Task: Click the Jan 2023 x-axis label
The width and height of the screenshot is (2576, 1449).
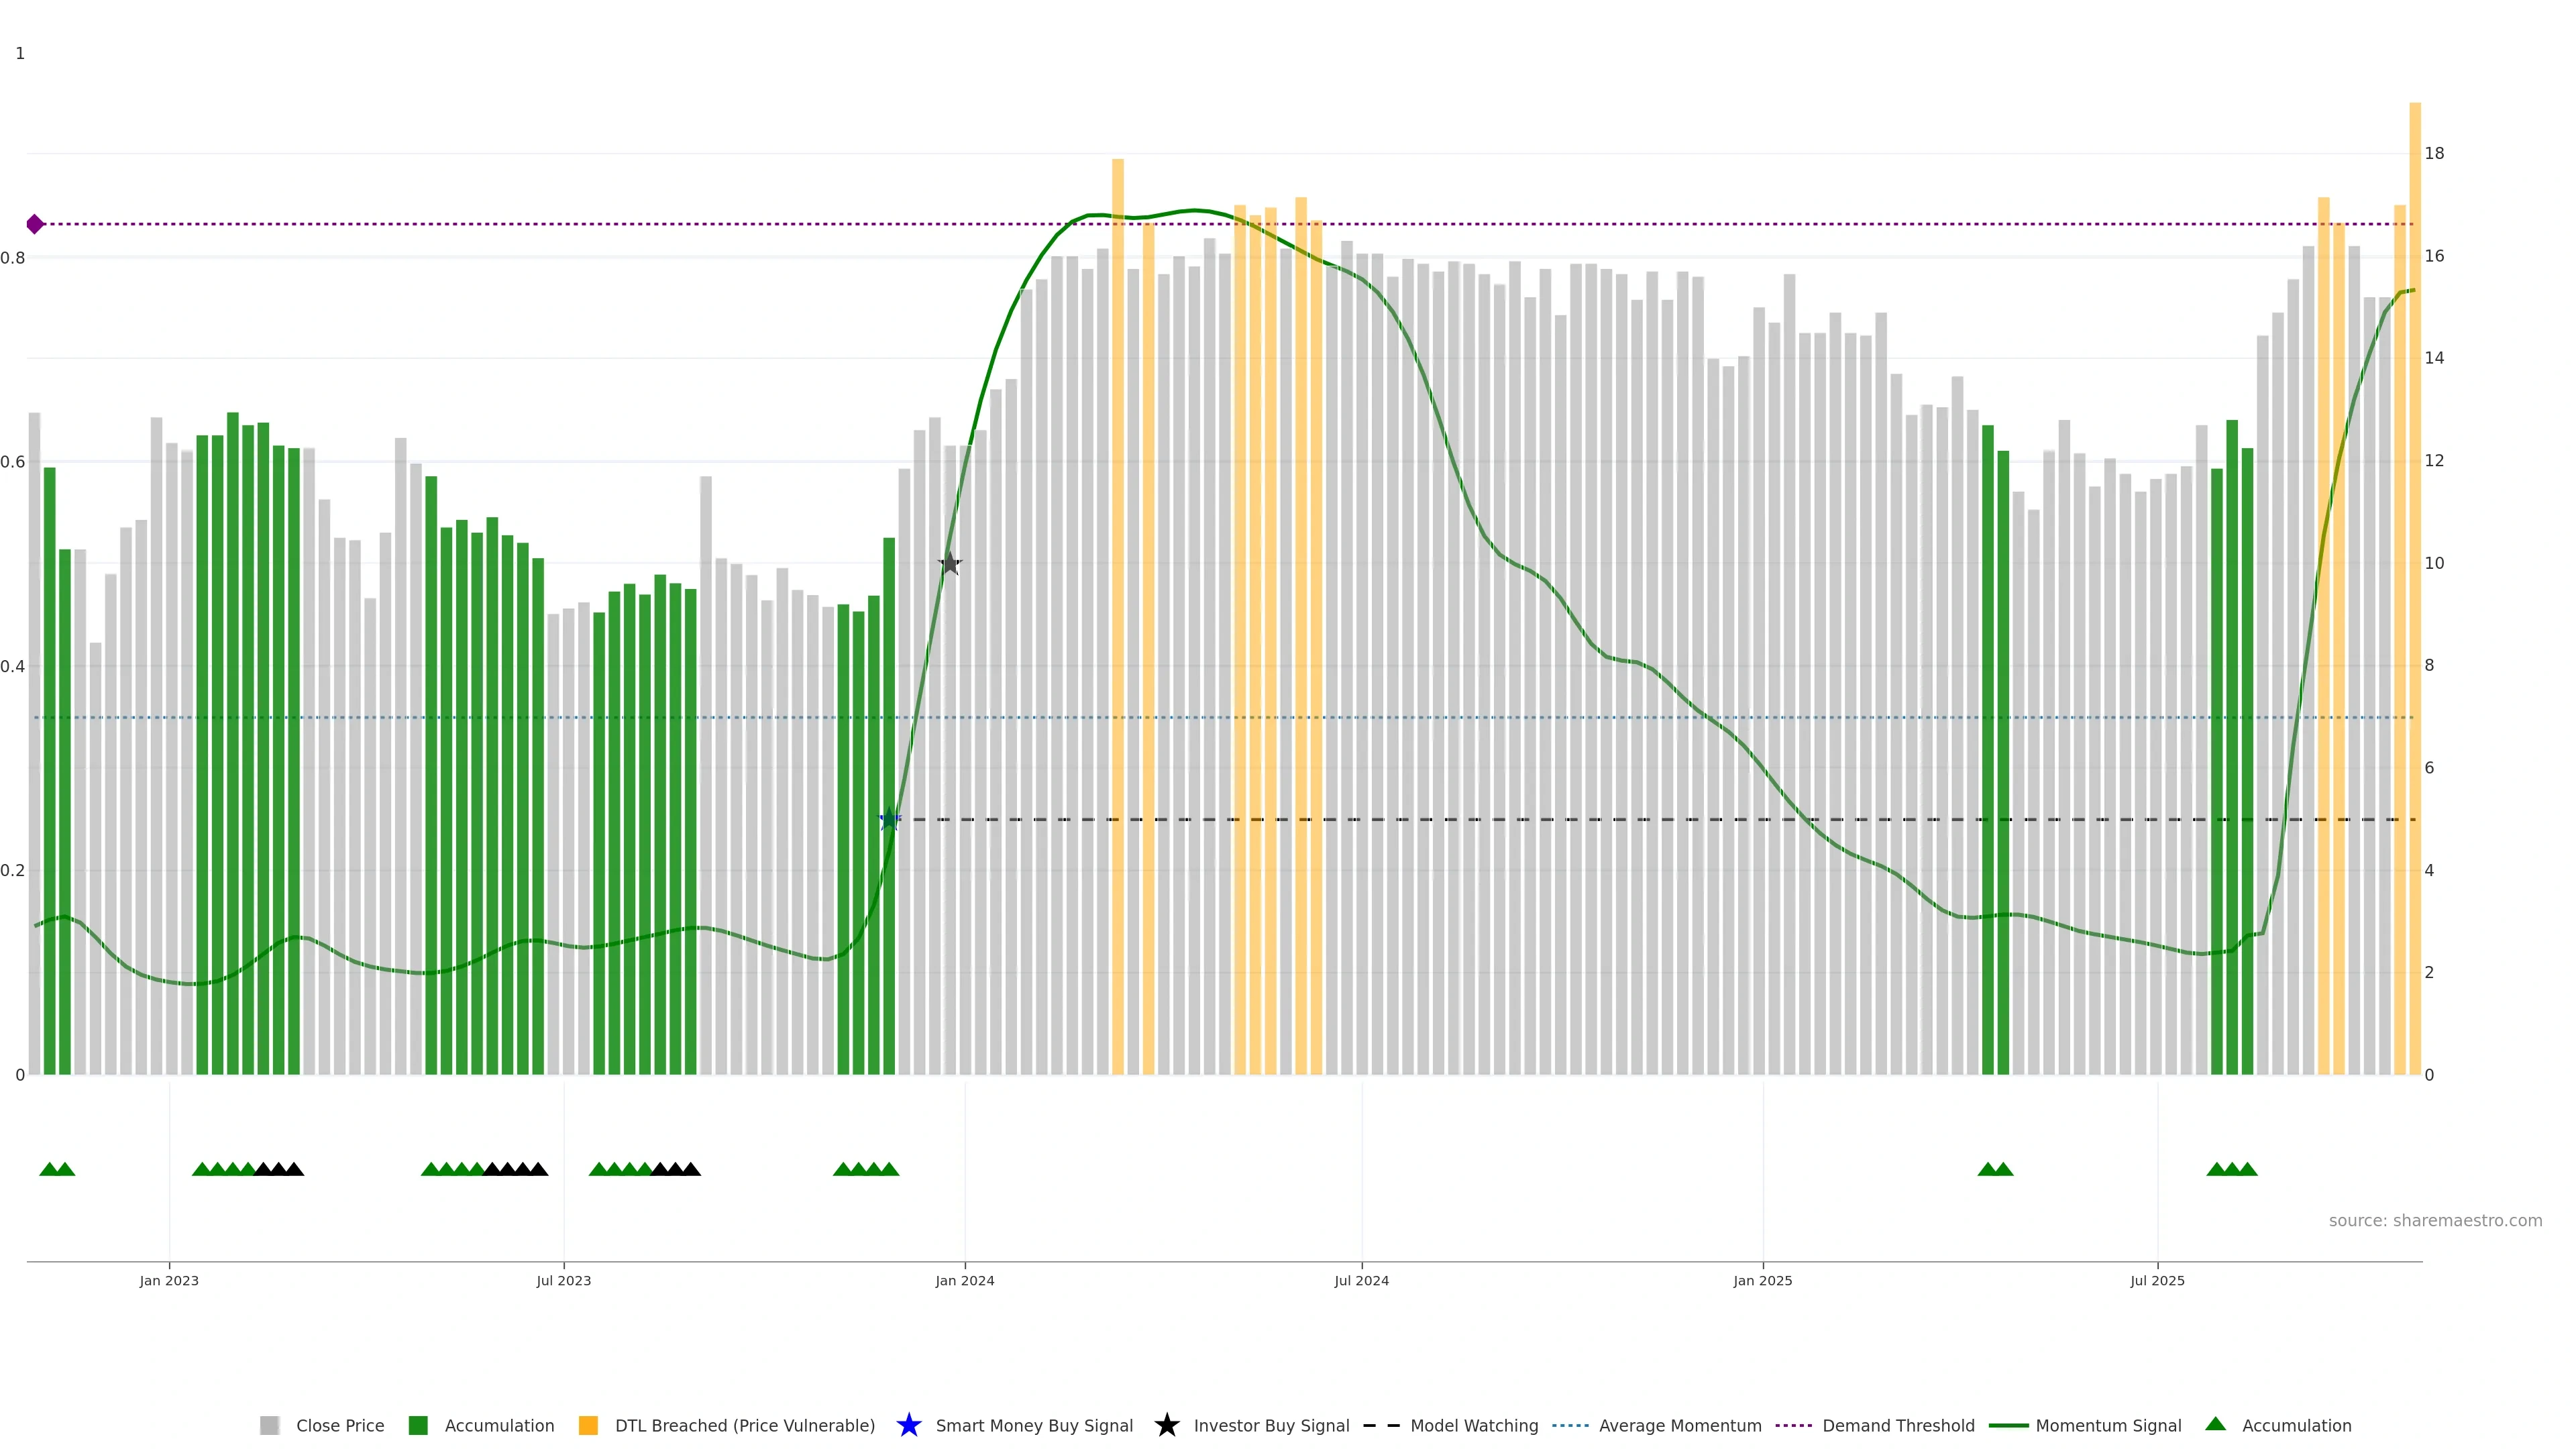Action: [x=169, y=1280]
